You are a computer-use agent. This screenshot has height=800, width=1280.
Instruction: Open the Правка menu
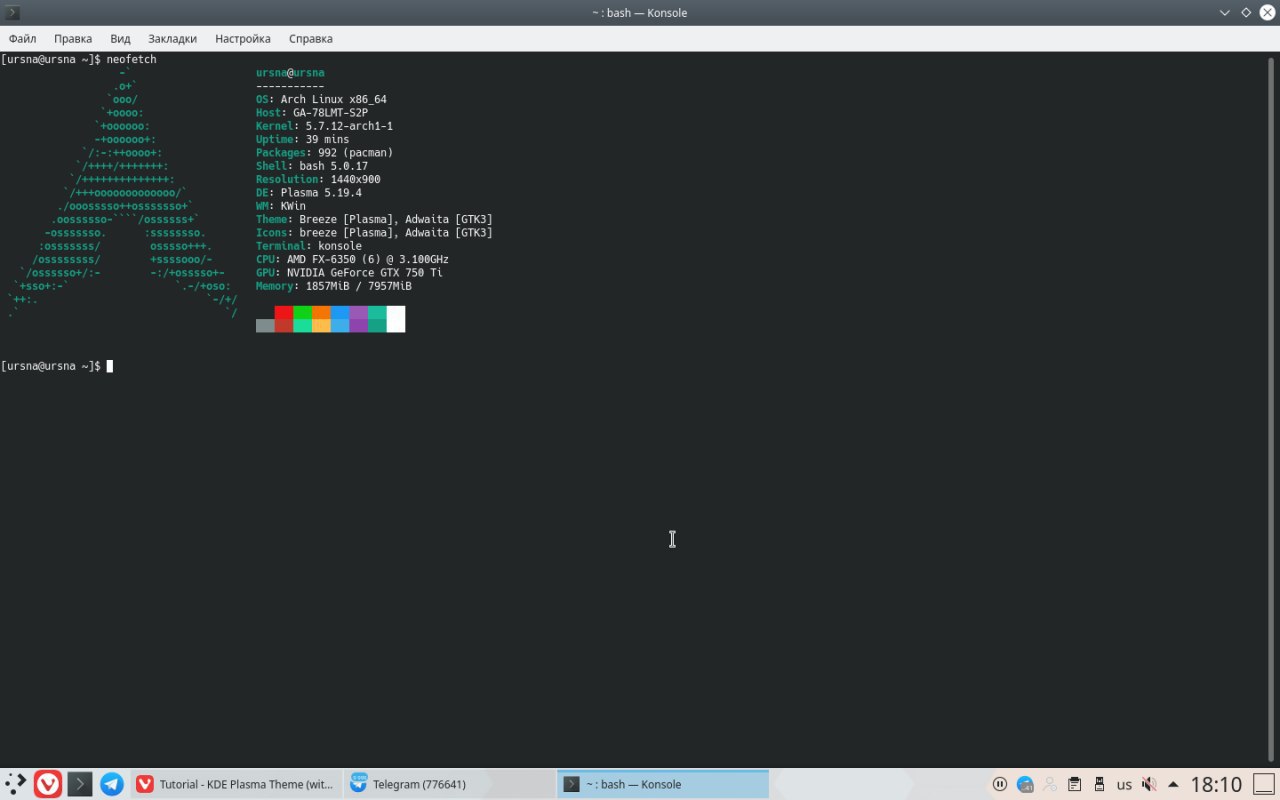coord(73,39)
